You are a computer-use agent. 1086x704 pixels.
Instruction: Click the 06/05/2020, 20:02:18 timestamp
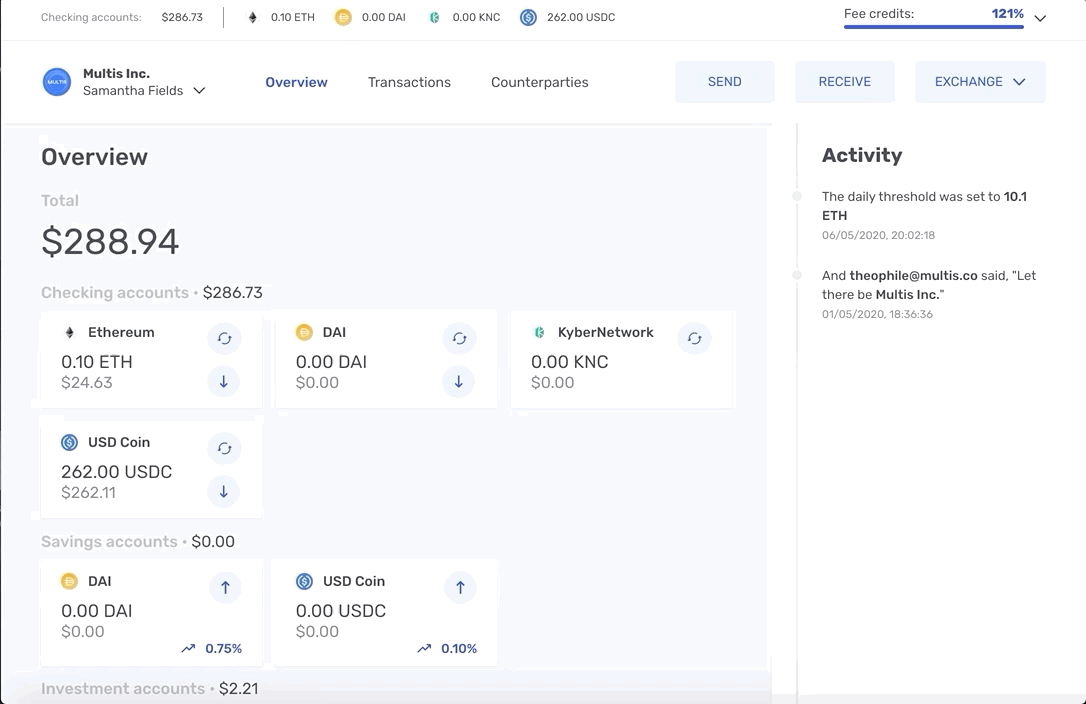click(x=878, y=236)
